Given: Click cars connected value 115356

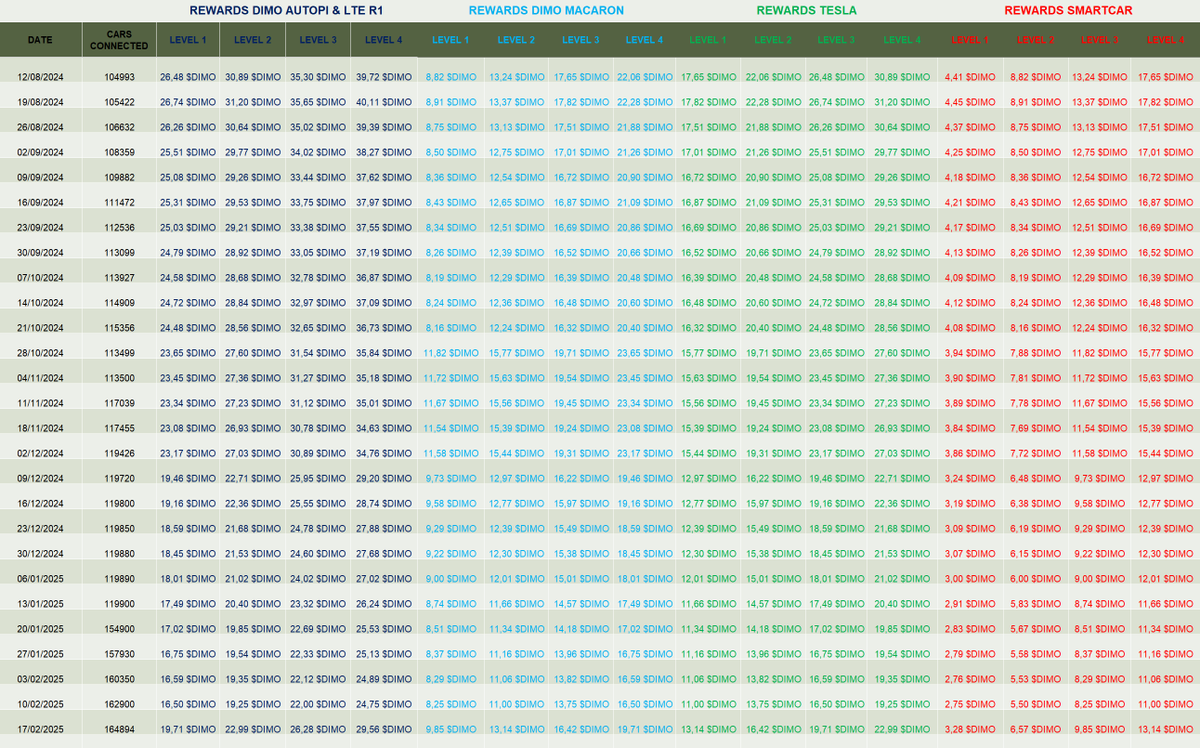Looking at the screenshot, I should tap(119, 328).
